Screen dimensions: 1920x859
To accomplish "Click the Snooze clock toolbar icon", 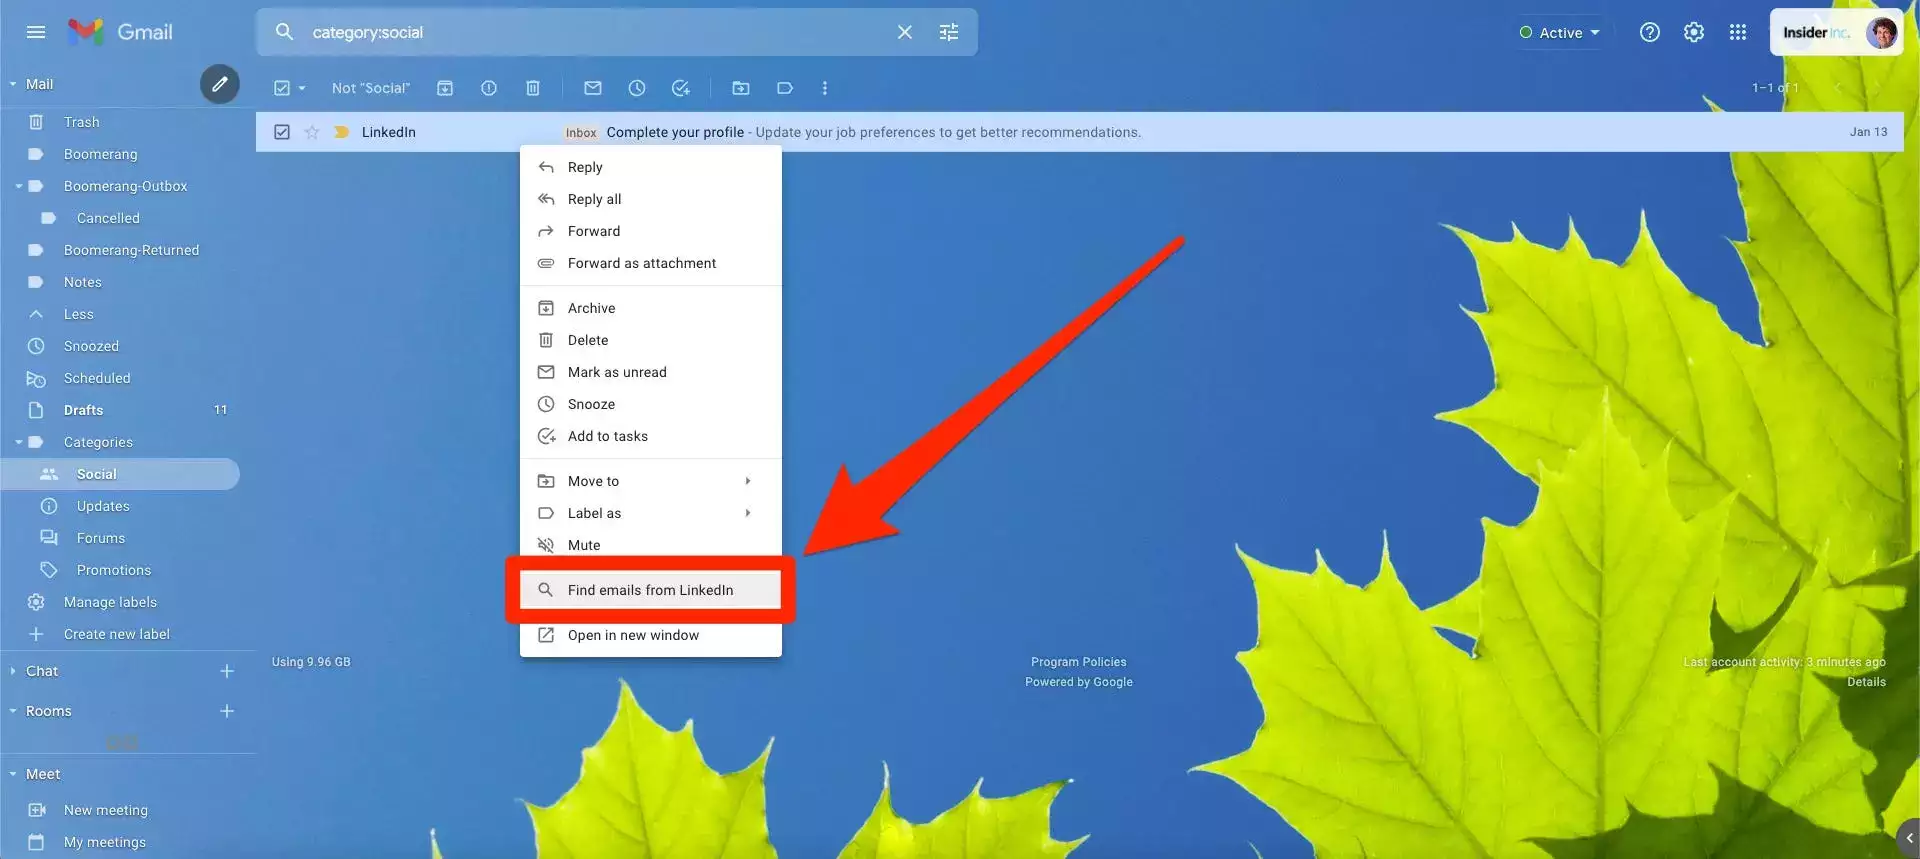I will coord(637,88).
